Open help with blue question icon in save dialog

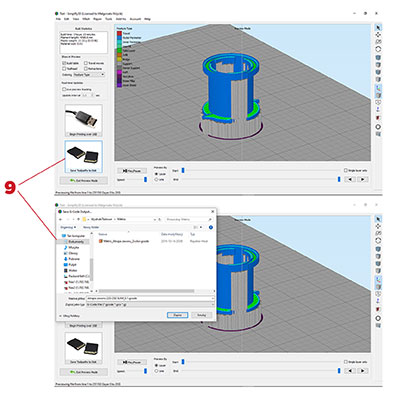211,227
